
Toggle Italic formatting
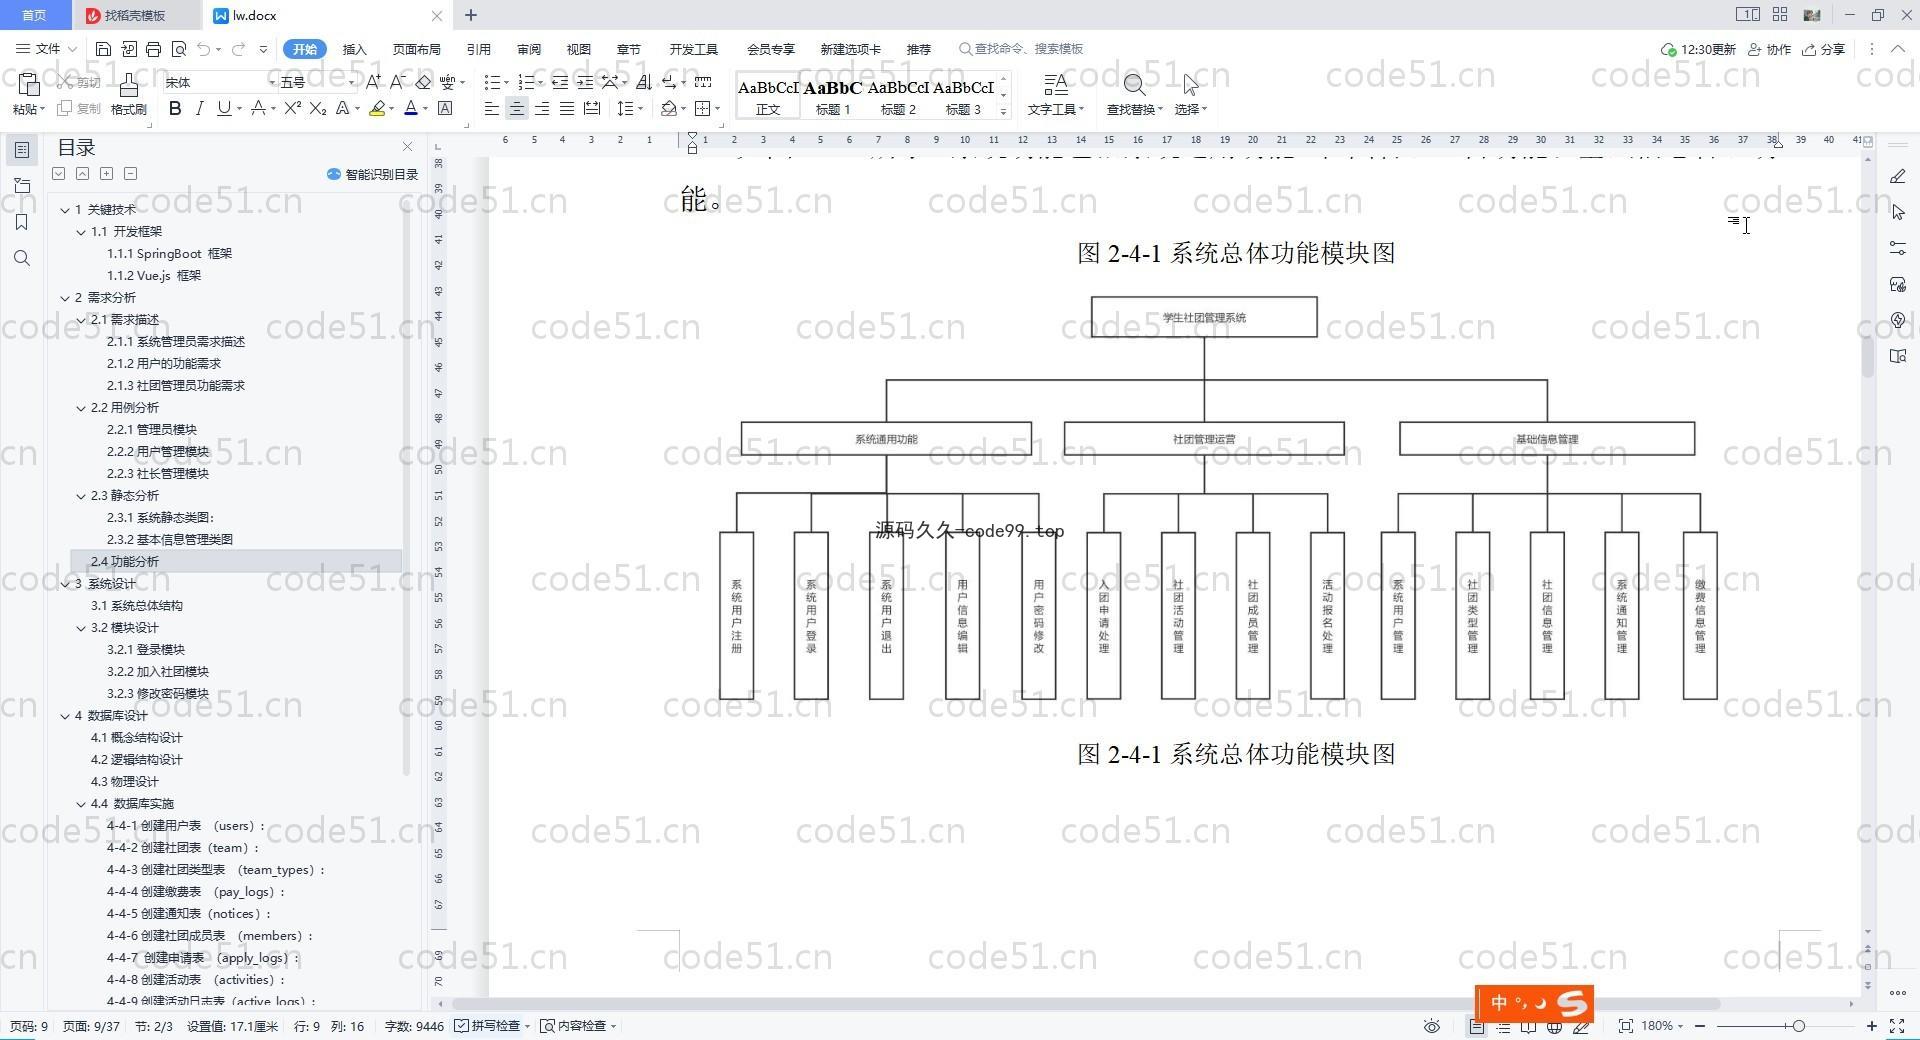click(200, 108)
